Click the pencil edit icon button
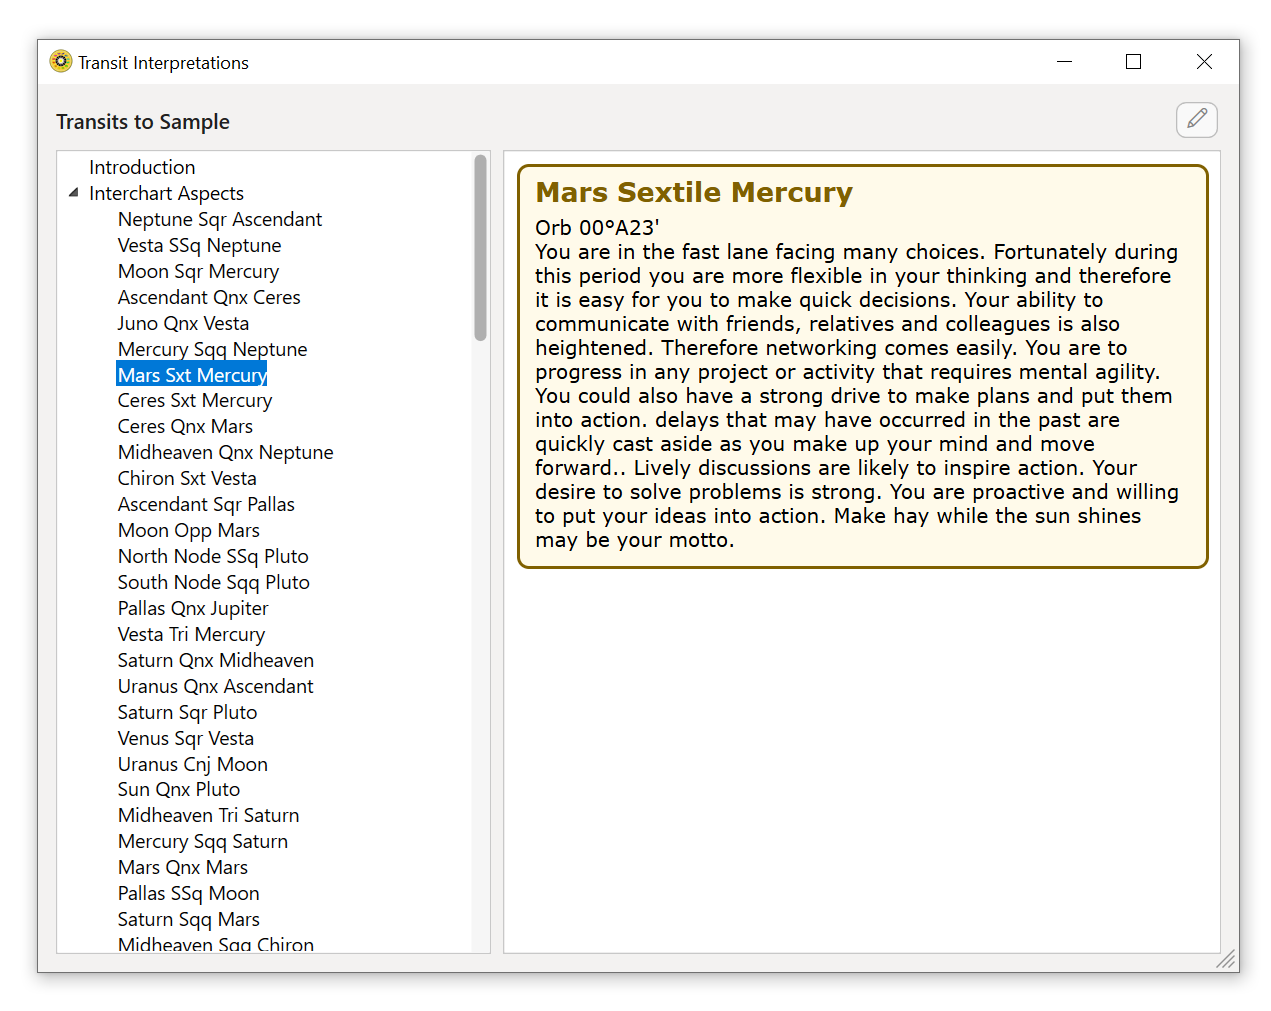Image resolution: width=1271 pixels, height=1011 pixels. click(1196, 120)
